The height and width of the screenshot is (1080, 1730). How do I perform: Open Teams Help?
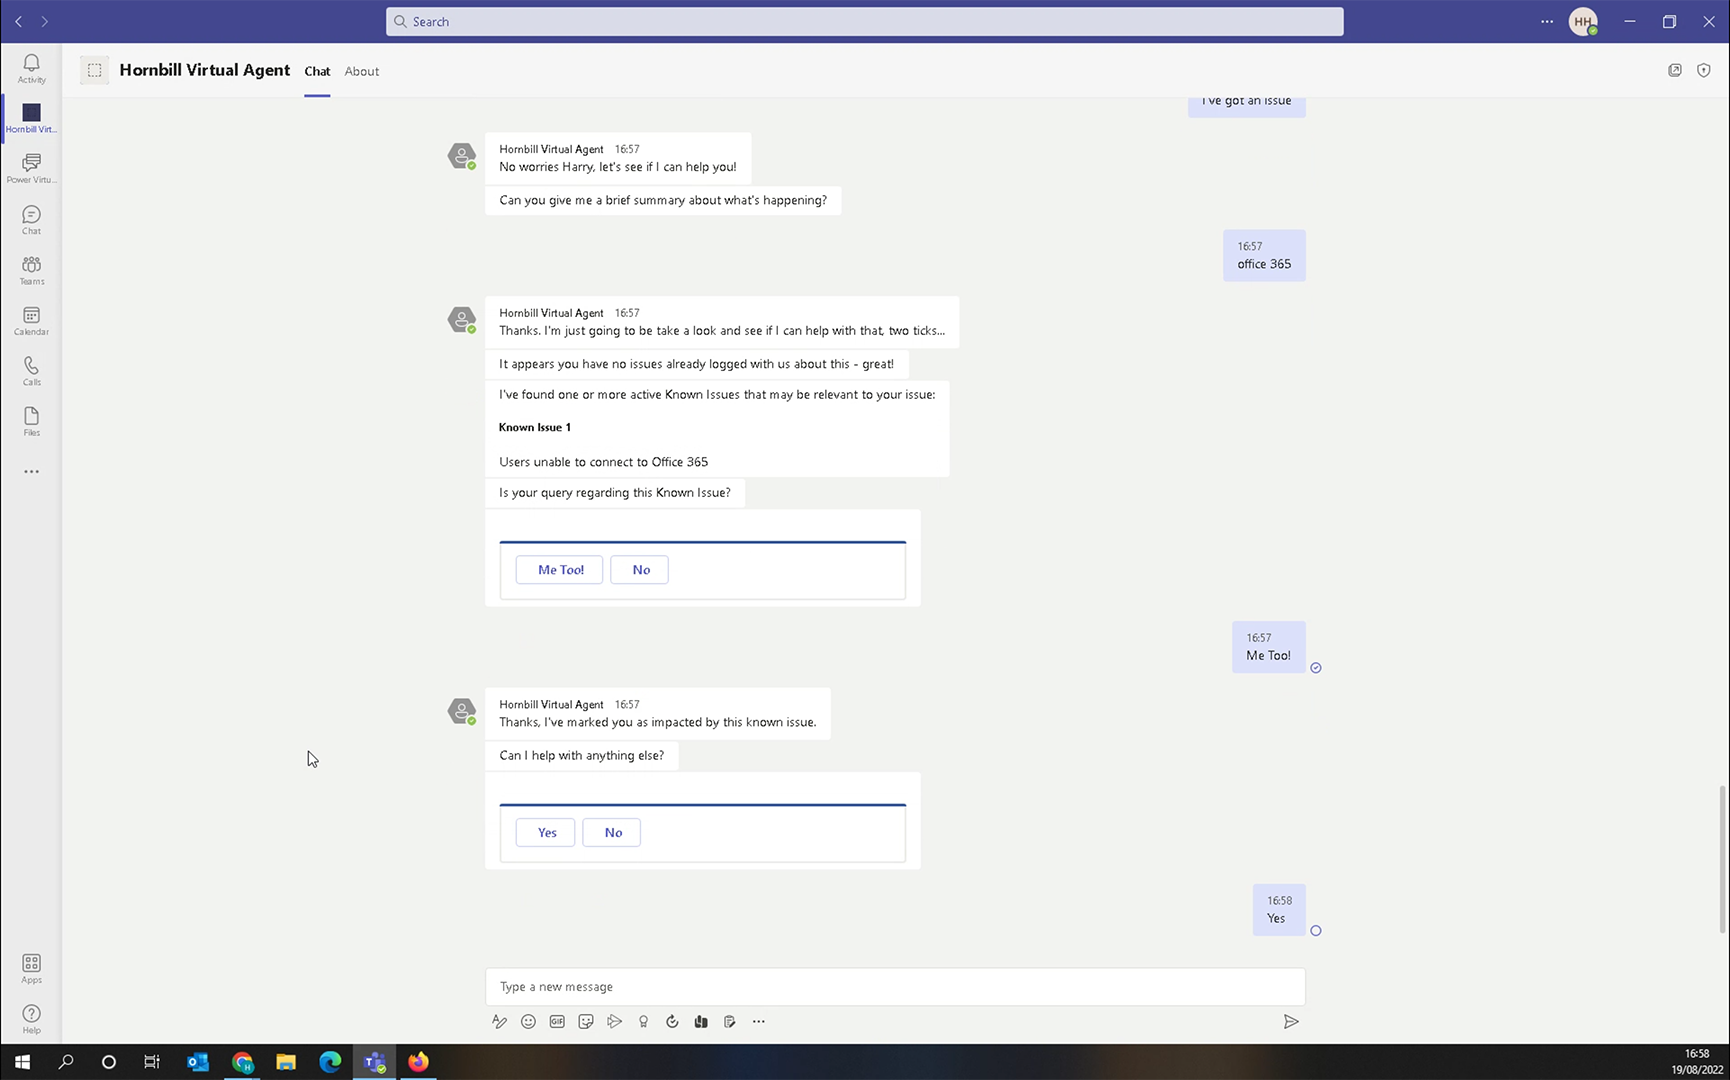(x=31, y=1019)
